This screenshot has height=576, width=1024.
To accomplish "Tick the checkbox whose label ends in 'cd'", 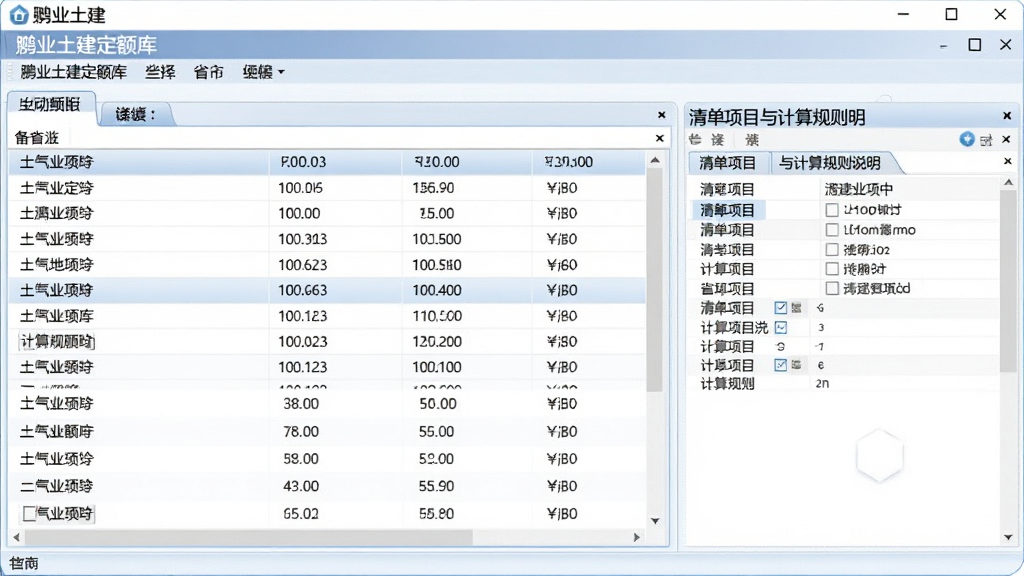I will (x=832, y=288).
